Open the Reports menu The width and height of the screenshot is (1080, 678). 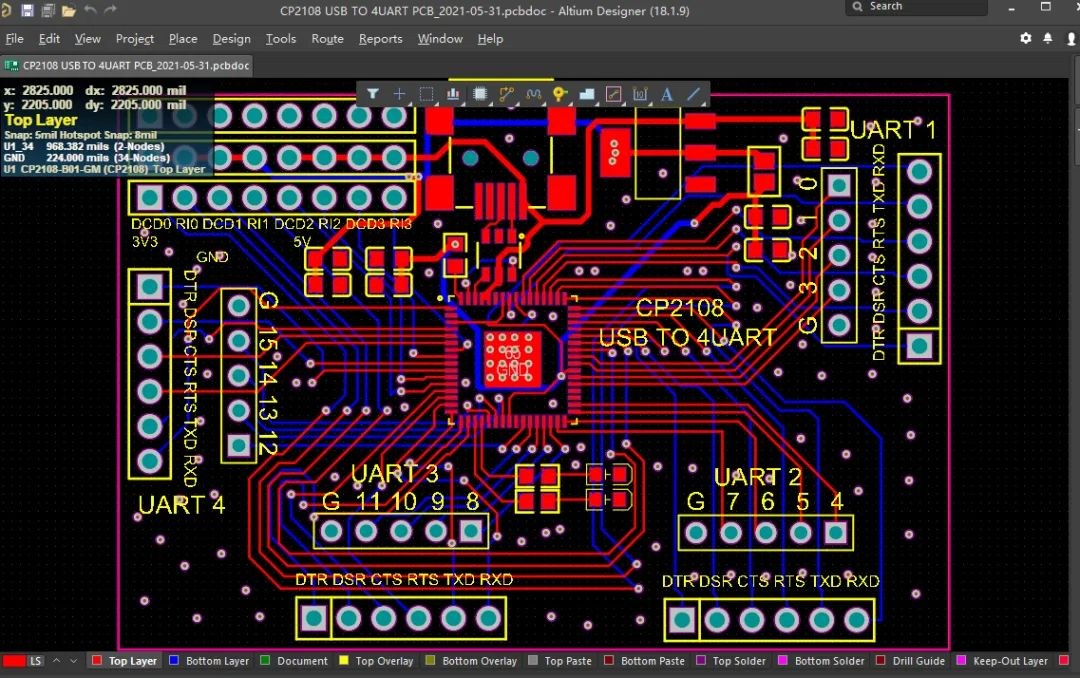click(x=381, y=39)
